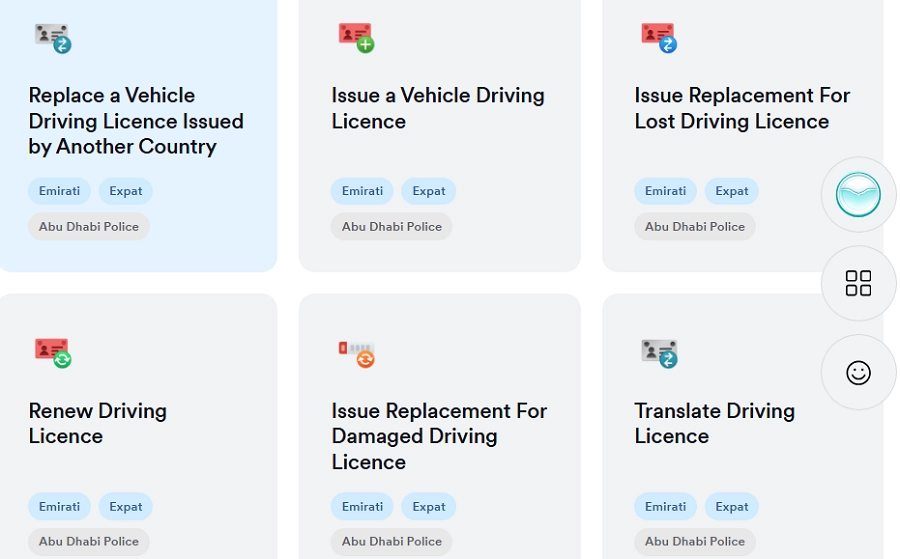Open the 'Translate Driving Licence' service
Image resolution: width=900 pixels, height=559 pixels.
pos(714,423)
